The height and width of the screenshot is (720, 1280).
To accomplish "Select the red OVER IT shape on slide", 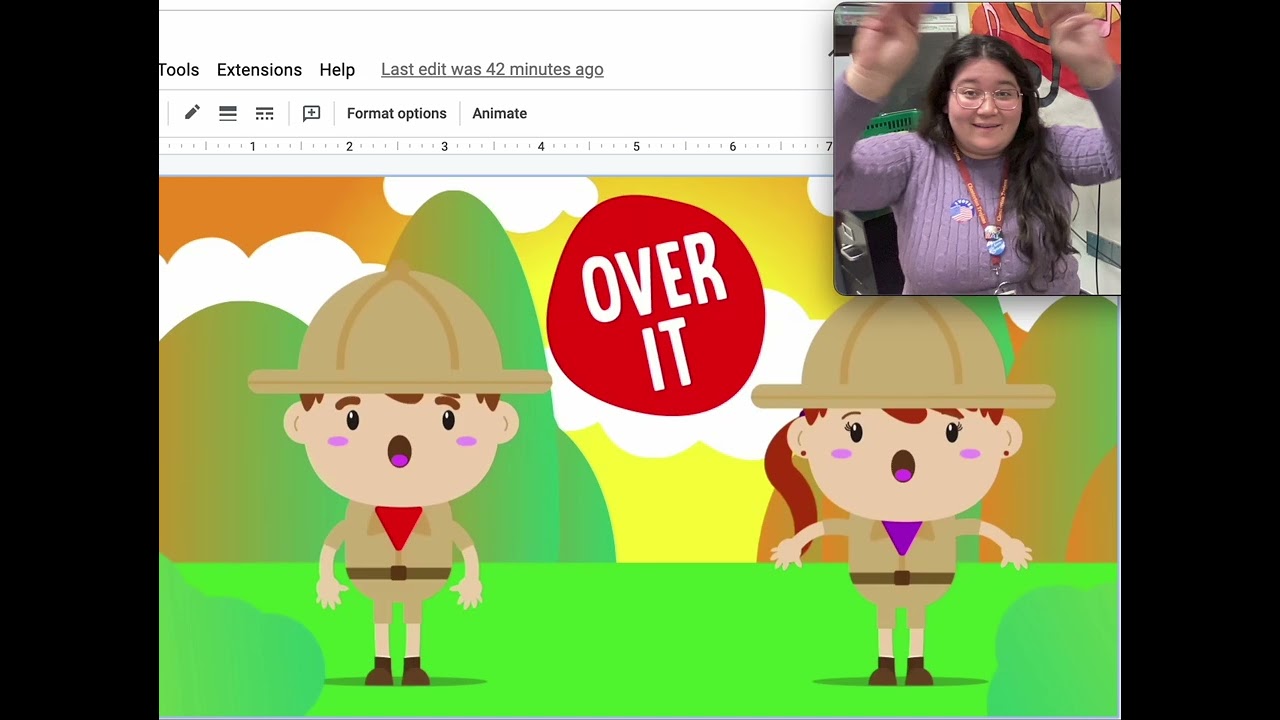I will tap(655, 305).
